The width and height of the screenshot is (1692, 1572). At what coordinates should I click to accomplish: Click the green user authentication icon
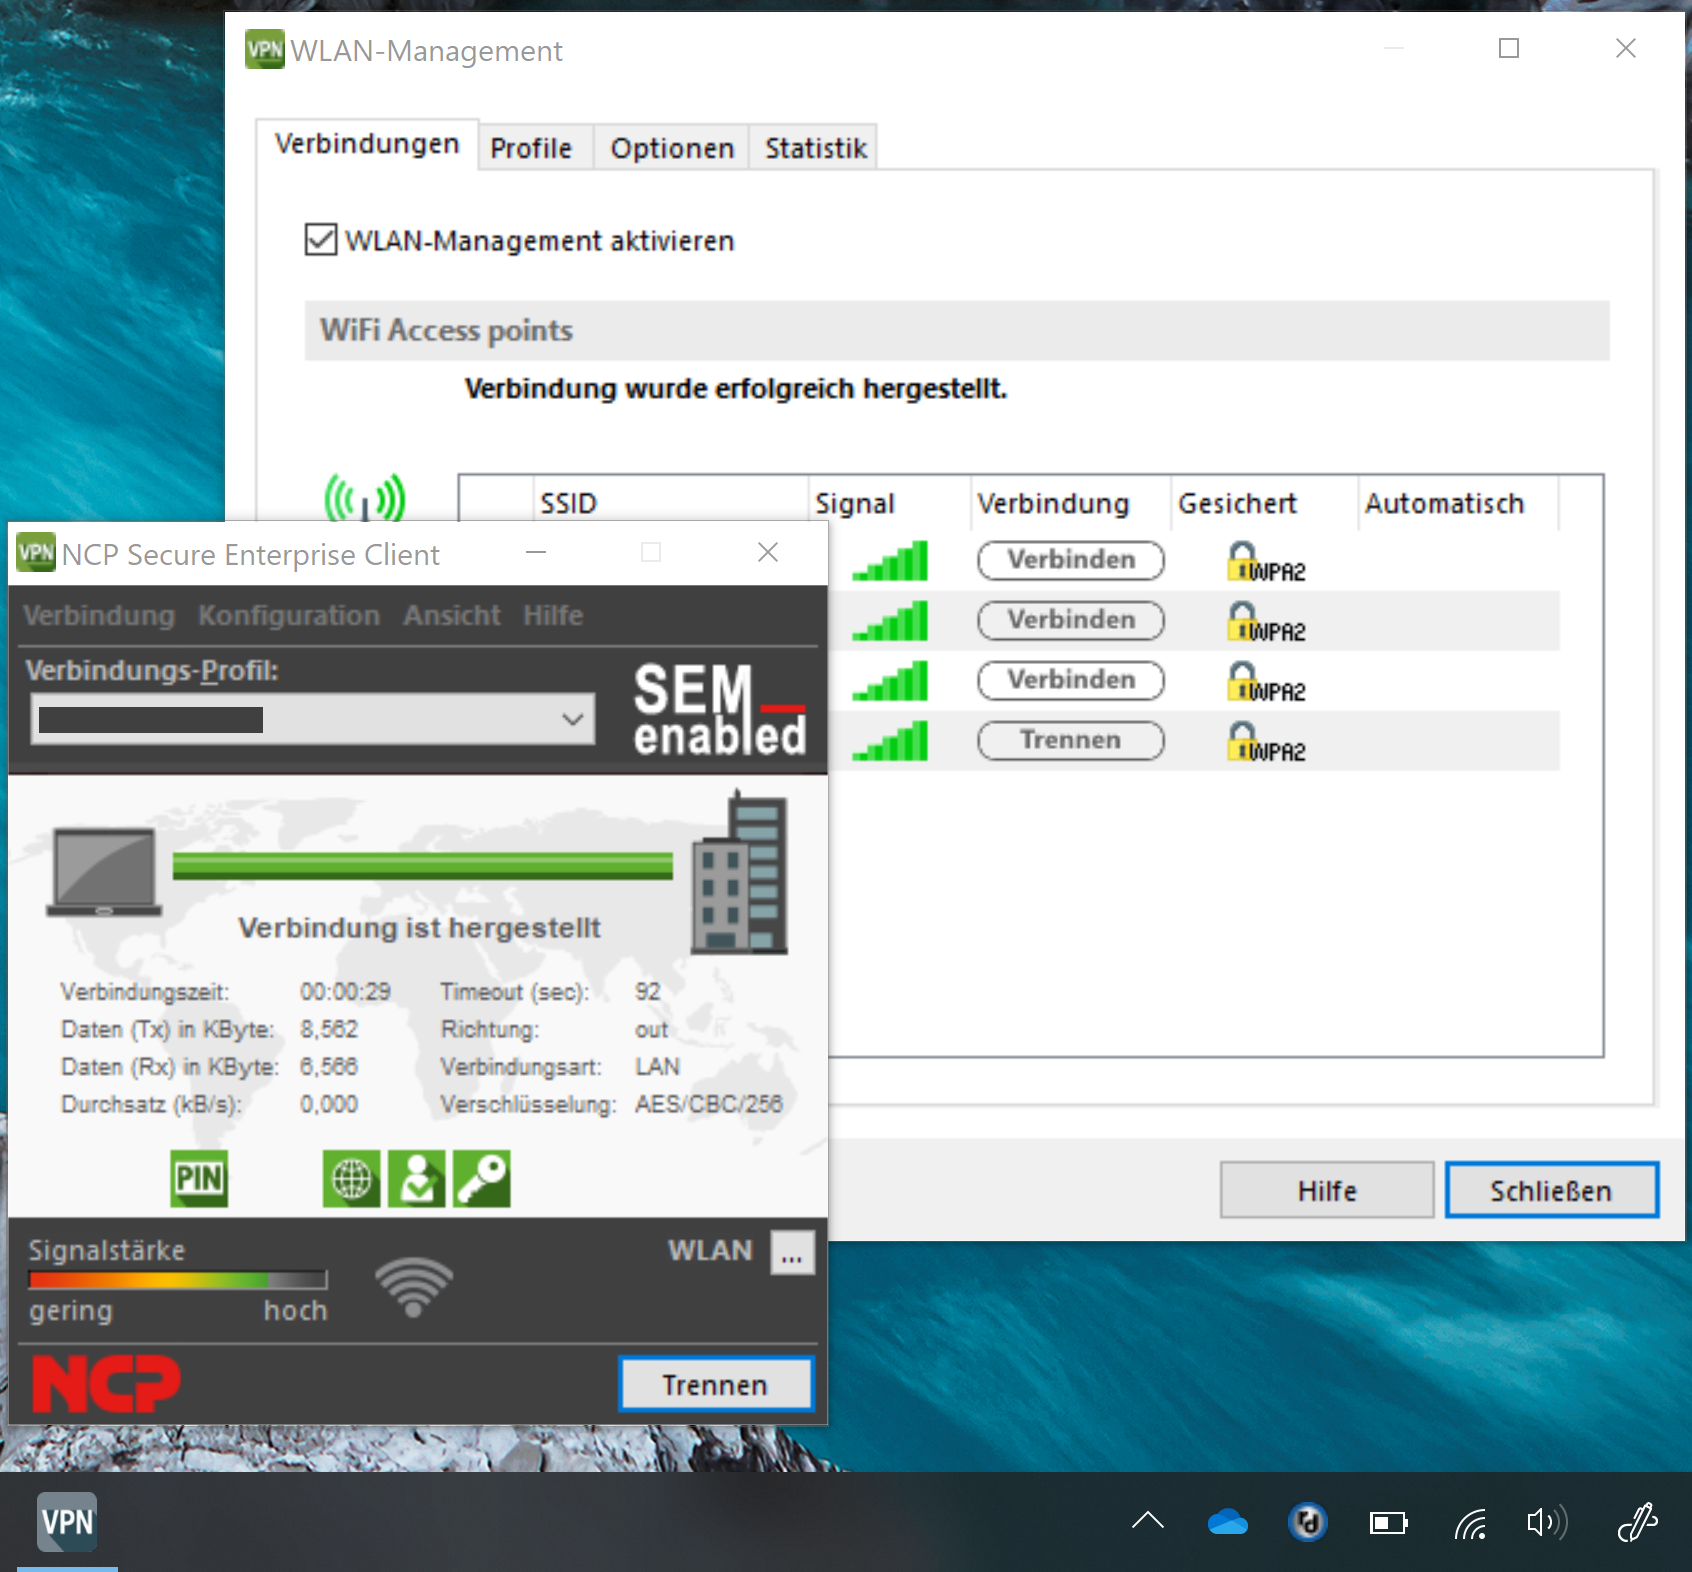coord(417,1179)
